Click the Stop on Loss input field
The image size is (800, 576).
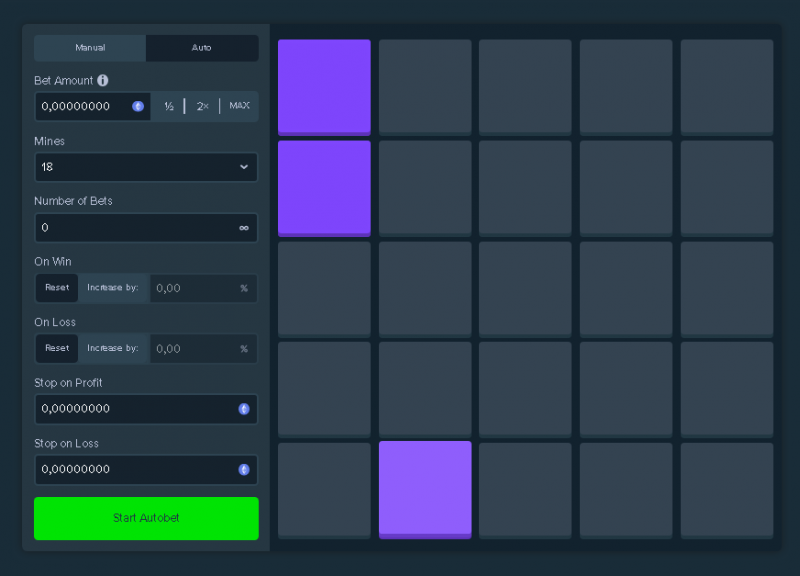[x=146, y=469]
